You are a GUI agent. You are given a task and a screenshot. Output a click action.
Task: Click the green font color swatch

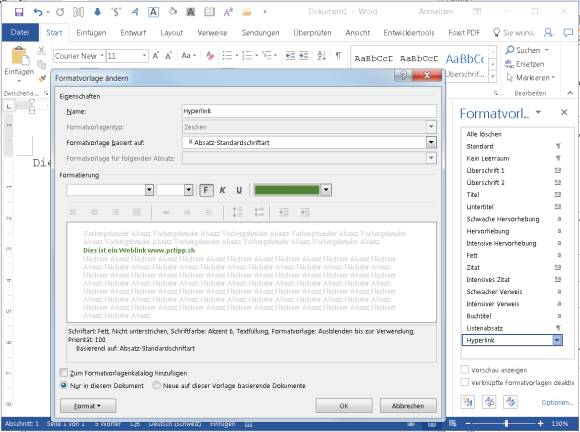[x=287, y=190]
